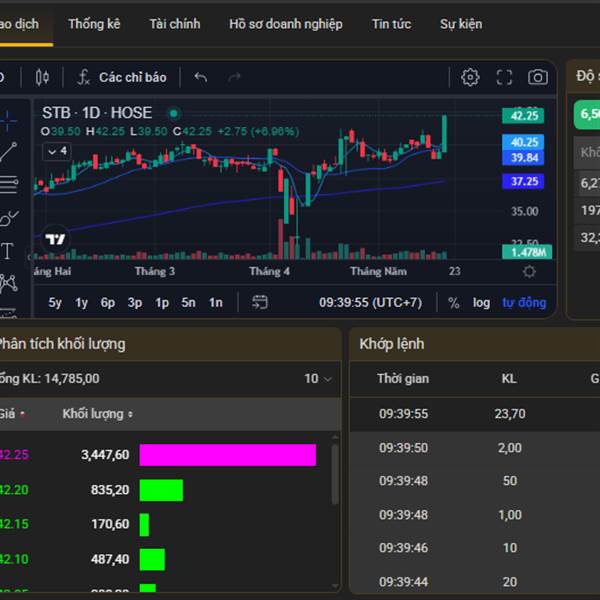This screenshot has width=600, height=600.
Task: Open go-to-date calendar icon
Action: [x=260, y=302]
